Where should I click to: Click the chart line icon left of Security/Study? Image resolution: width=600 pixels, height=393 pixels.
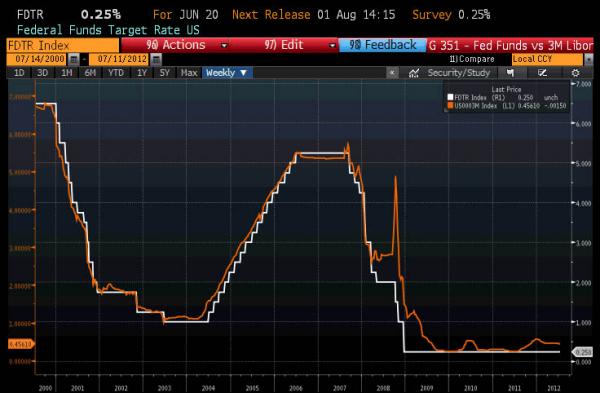point(414,73)
